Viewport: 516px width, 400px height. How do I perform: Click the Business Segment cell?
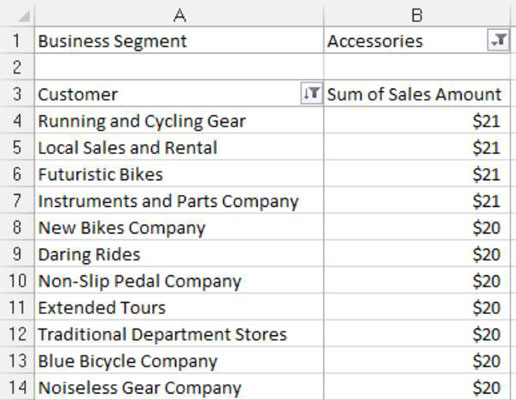(179, 41)
